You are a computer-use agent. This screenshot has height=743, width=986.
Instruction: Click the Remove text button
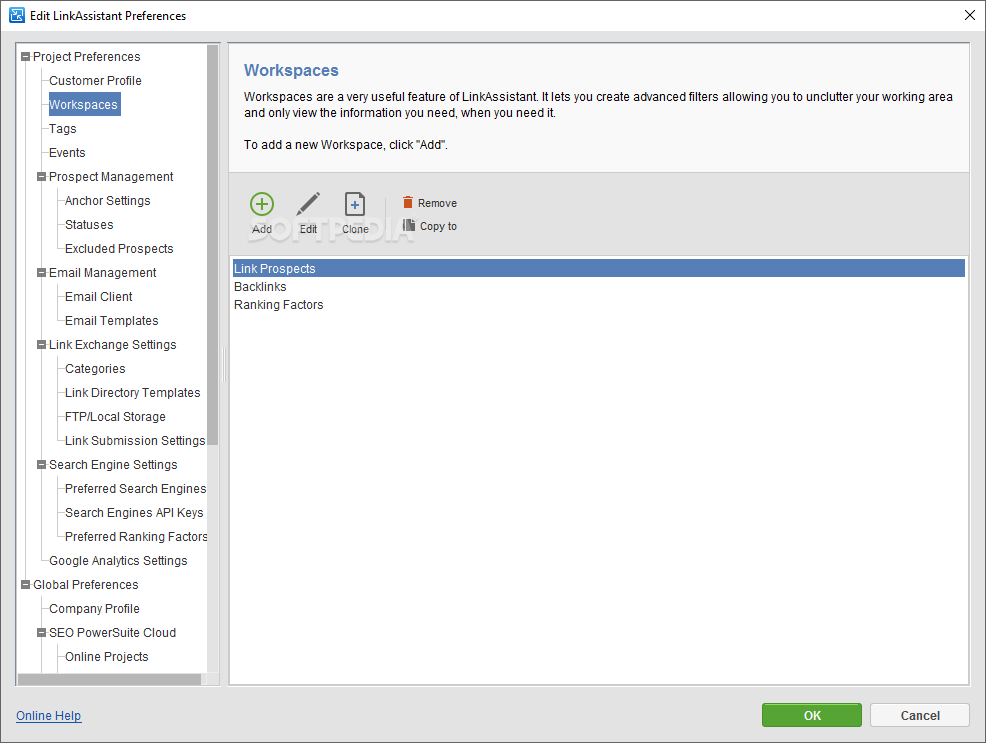click(x=437, y=203)
